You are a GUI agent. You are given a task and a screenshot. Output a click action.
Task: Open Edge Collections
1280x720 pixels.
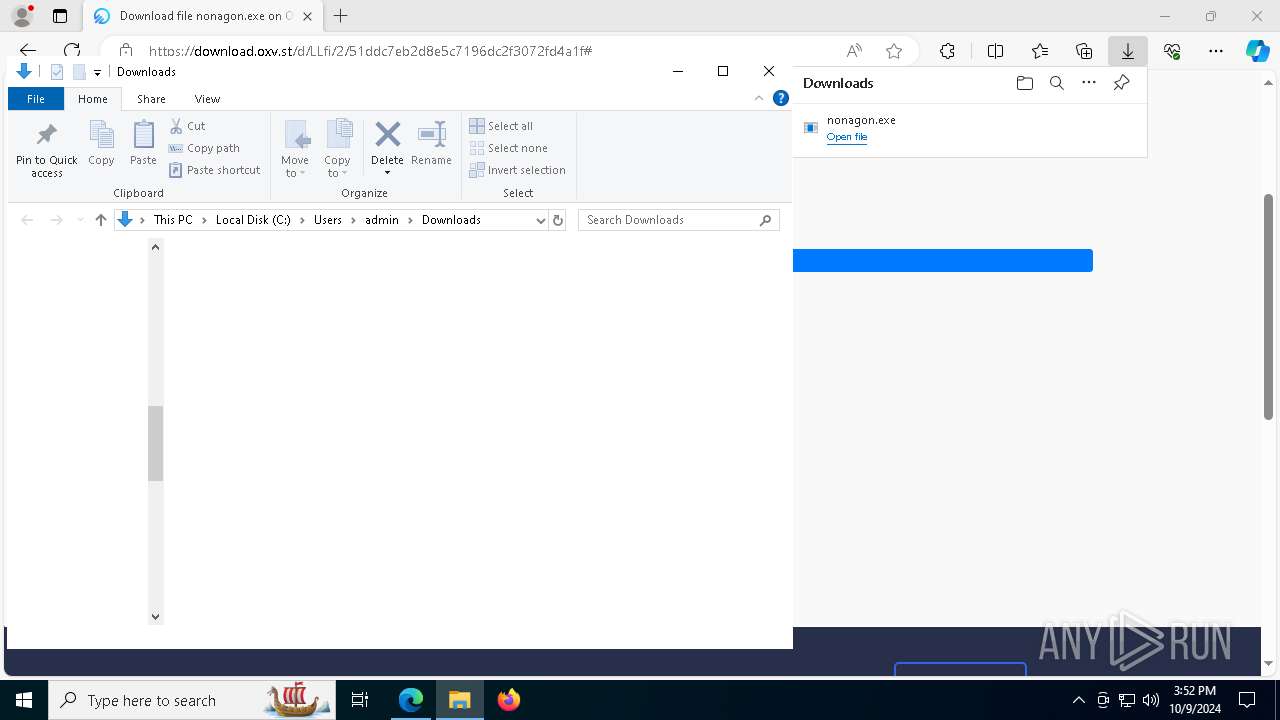(x=1084, y=51)
